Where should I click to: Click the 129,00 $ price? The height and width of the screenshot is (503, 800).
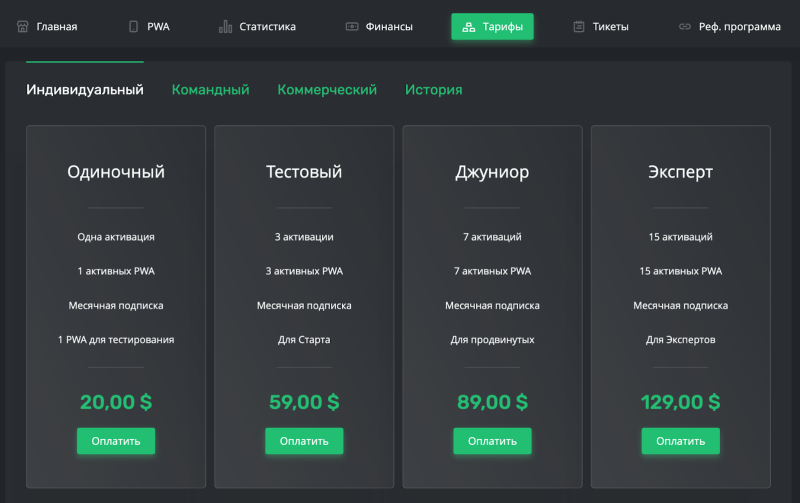(x=681, y=402)
